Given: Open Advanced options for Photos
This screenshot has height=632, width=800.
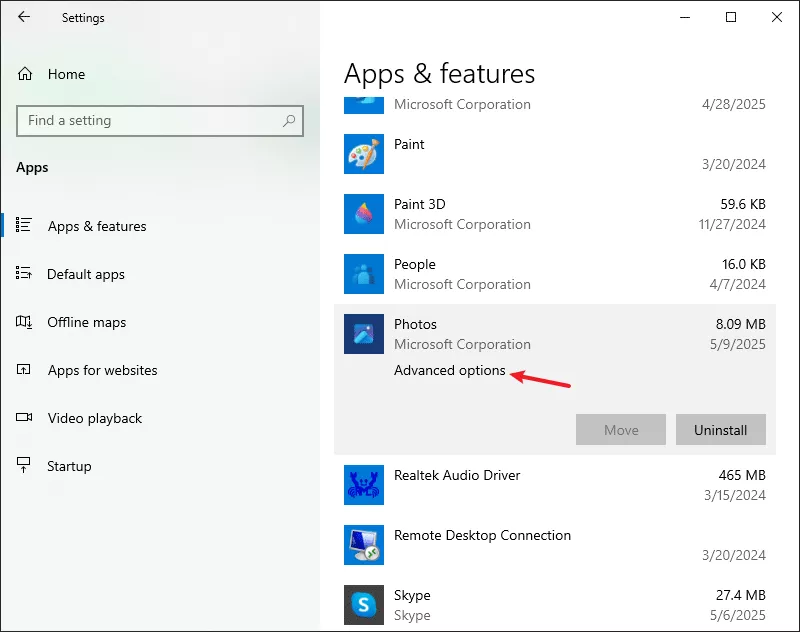Looking at the screenshot, I should pyautogui.click(x=449, y=370).
